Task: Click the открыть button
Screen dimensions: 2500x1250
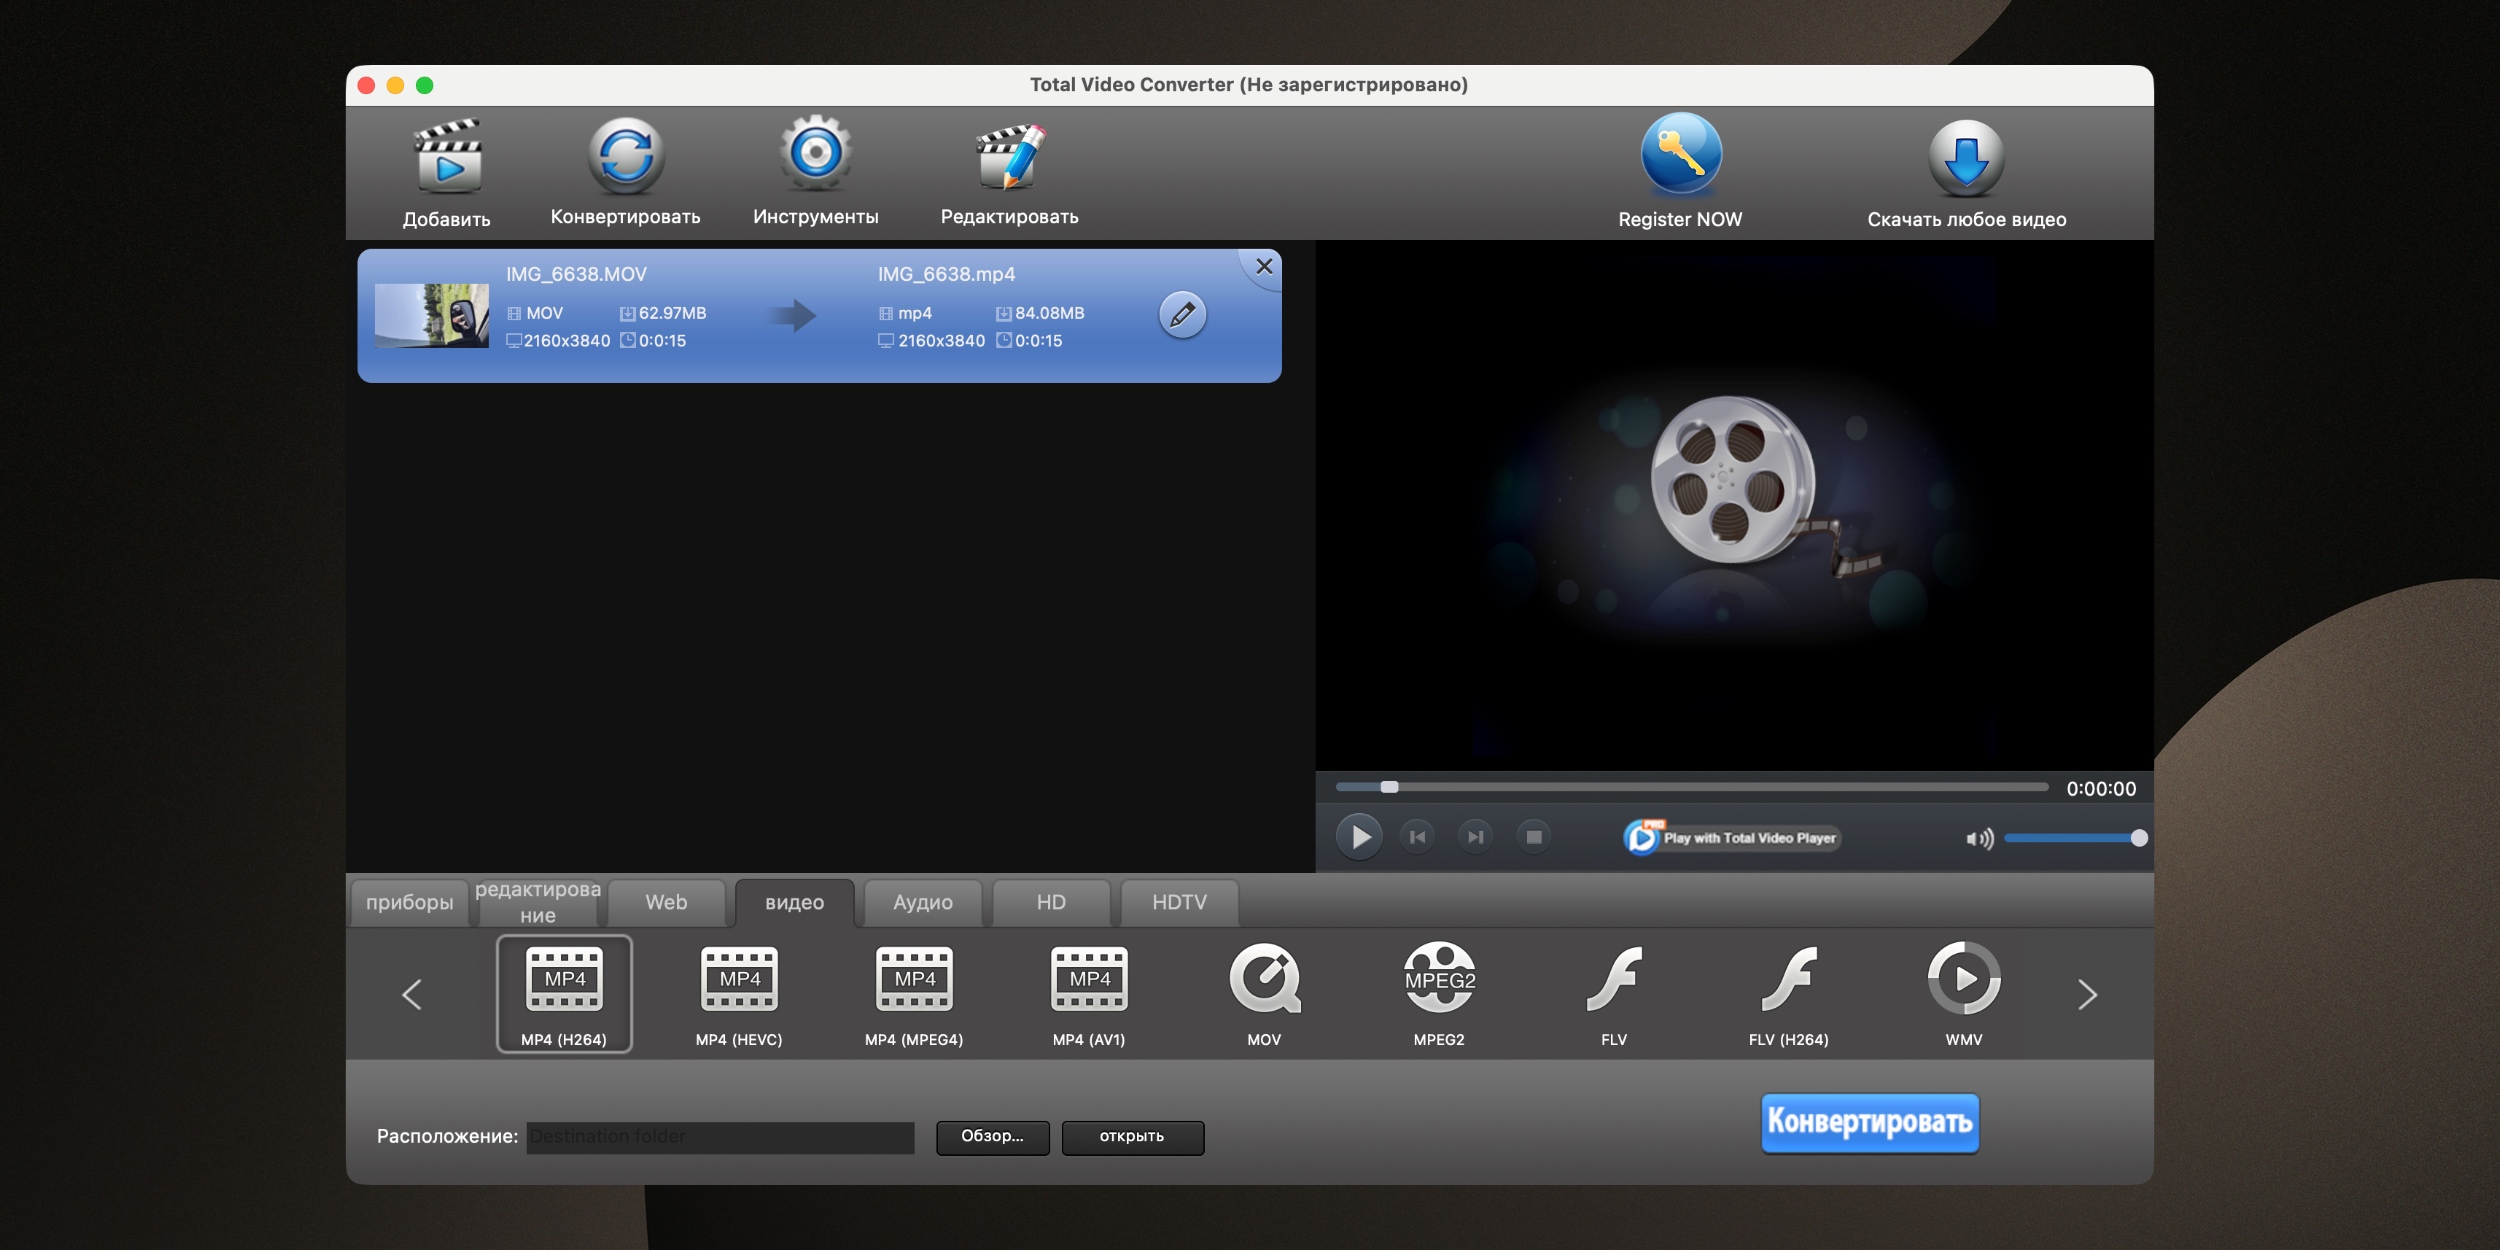Action: (1132, 1137)
